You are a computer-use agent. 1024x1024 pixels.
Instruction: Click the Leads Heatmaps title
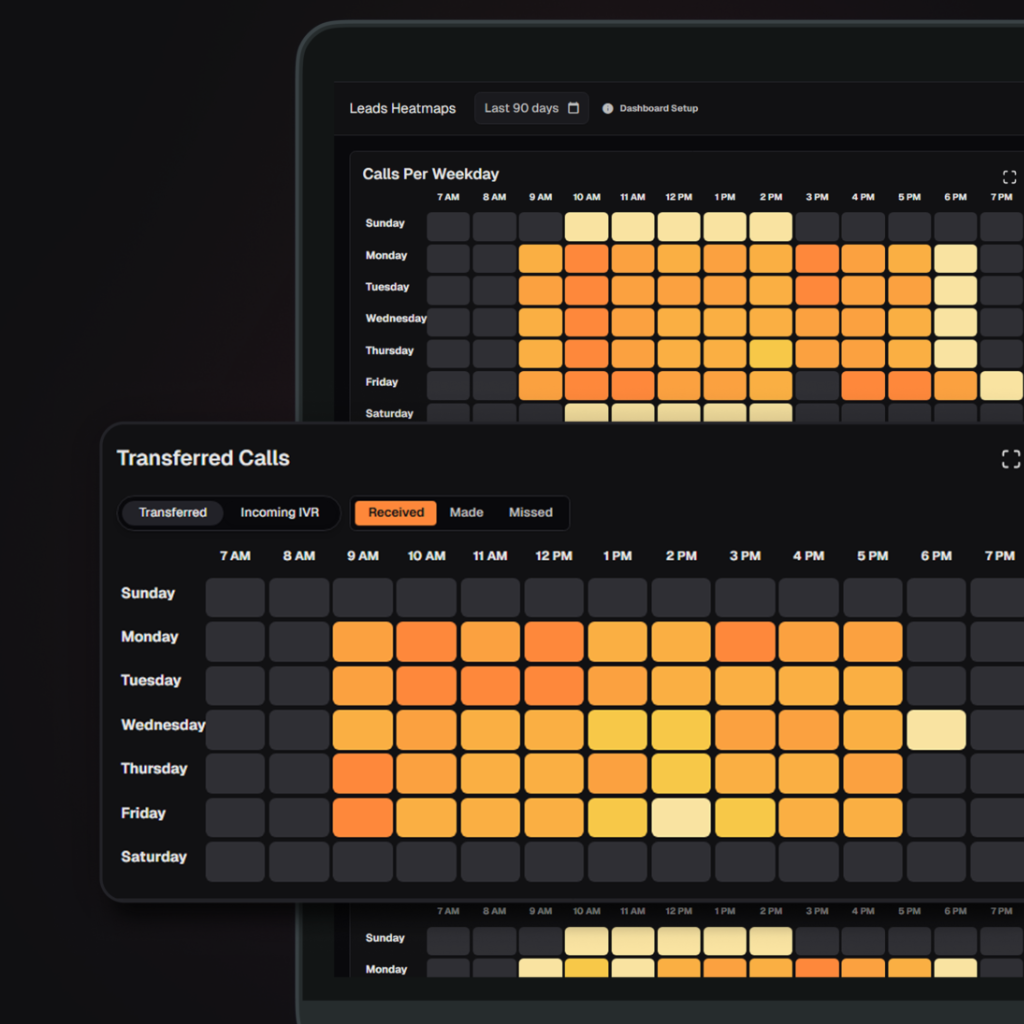(402, 108)
